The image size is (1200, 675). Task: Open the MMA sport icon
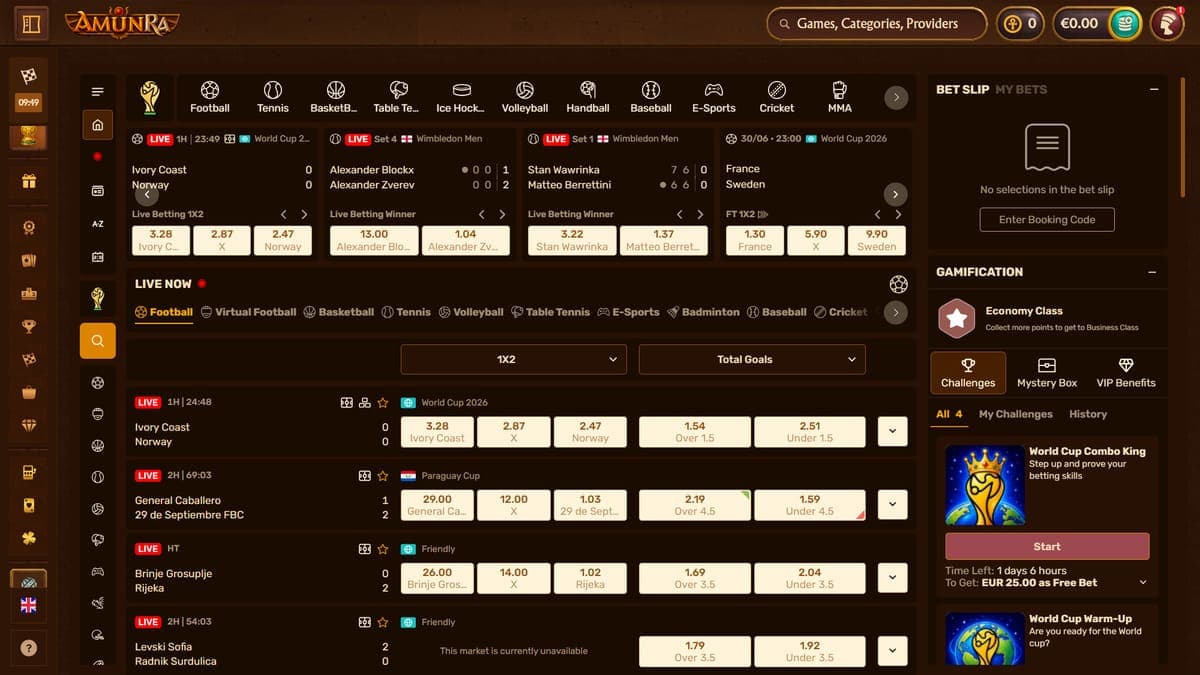(840, 97)
